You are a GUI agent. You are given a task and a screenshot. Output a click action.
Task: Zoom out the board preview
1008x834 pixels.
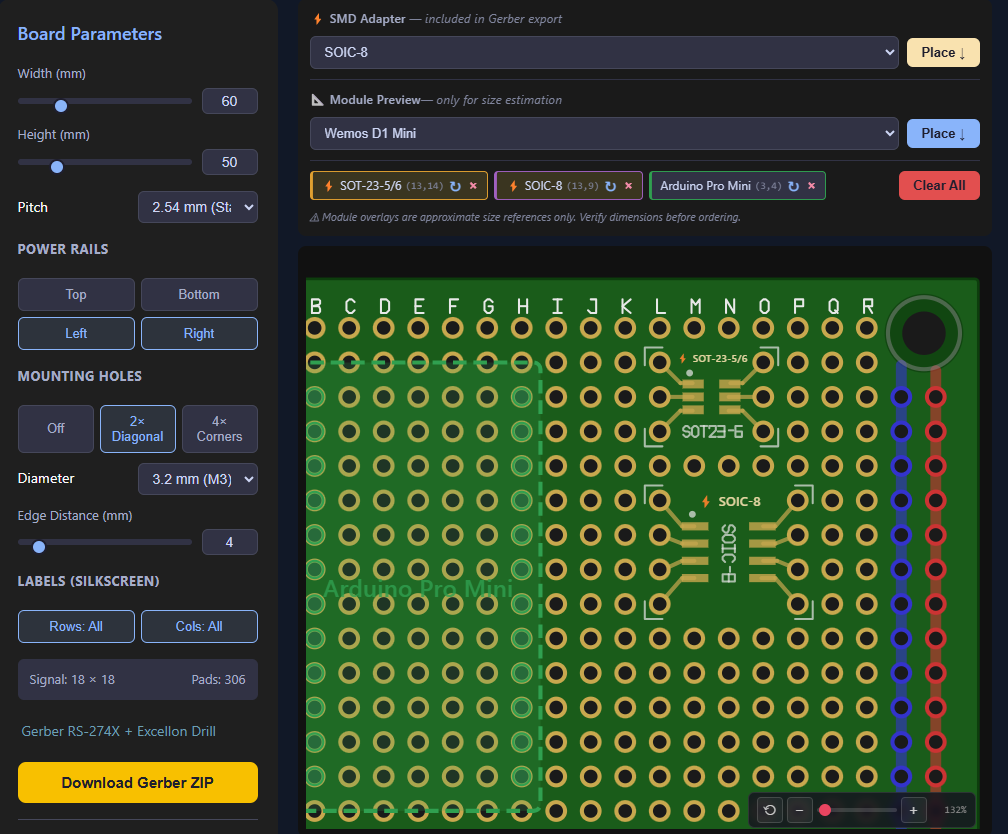pos(799,810)
